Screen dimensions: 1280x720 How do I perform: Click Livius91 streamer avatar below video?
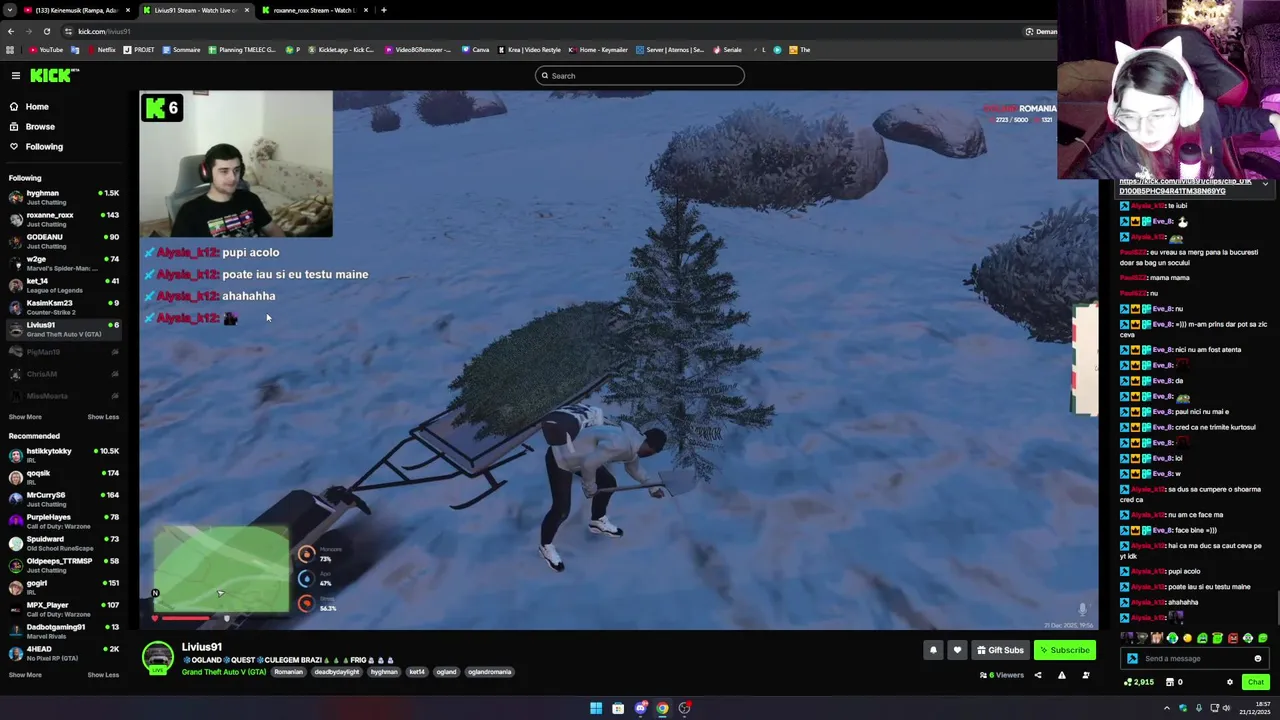[x=157, y=657]
